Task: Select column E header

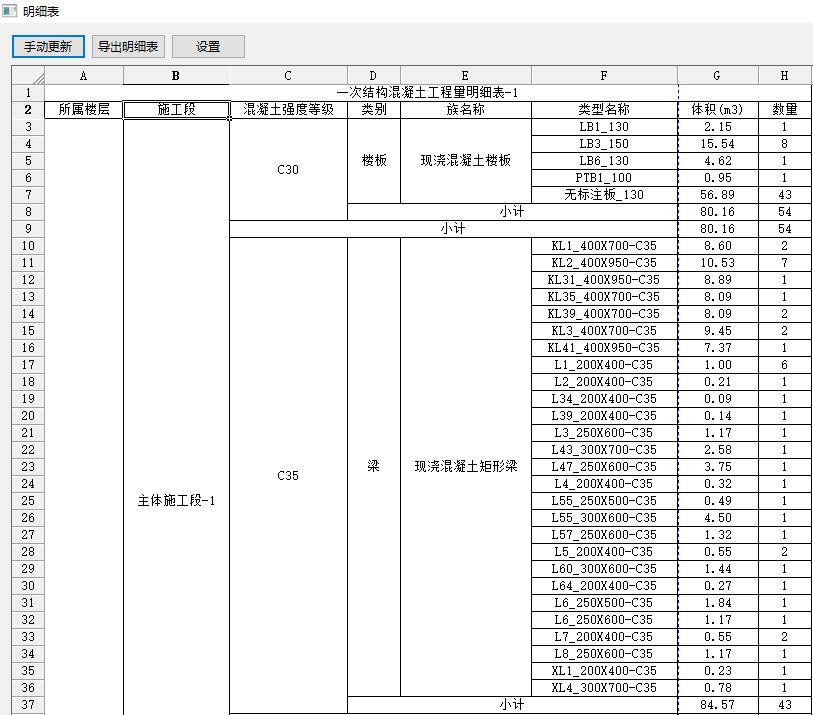Action: coord(466,76)
